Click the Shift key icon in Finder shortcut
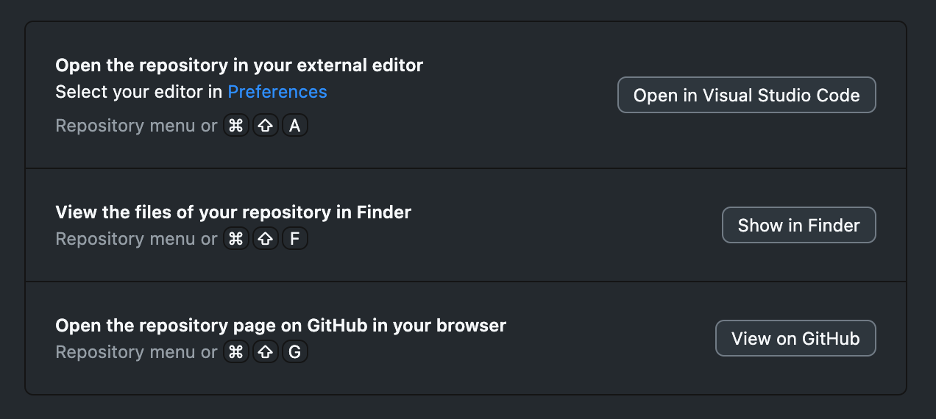This screenshot has width=936, height=420. click(265, 239)
